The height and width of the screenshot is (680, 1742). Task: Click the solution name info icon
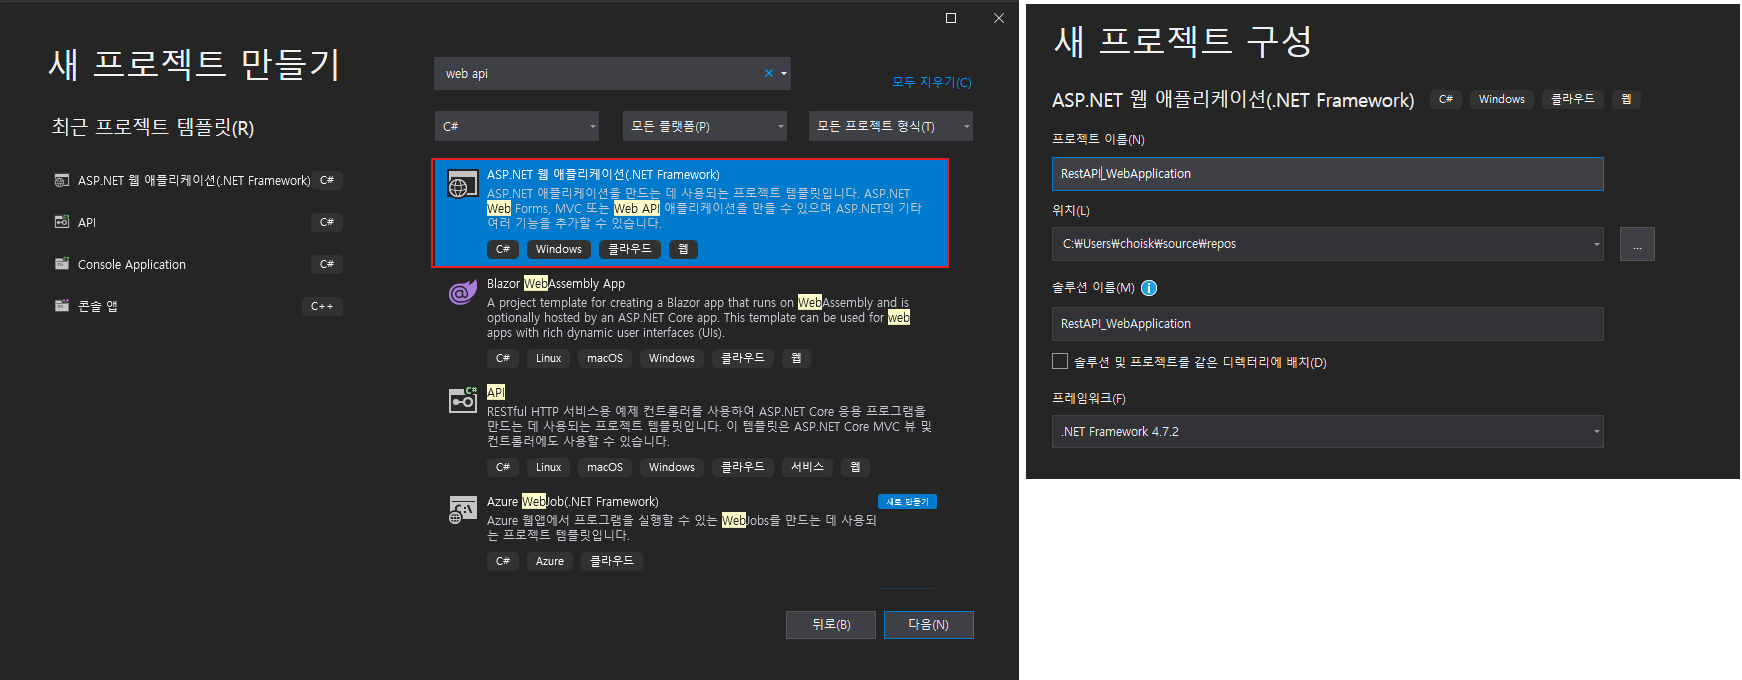tap(1149, 288)
